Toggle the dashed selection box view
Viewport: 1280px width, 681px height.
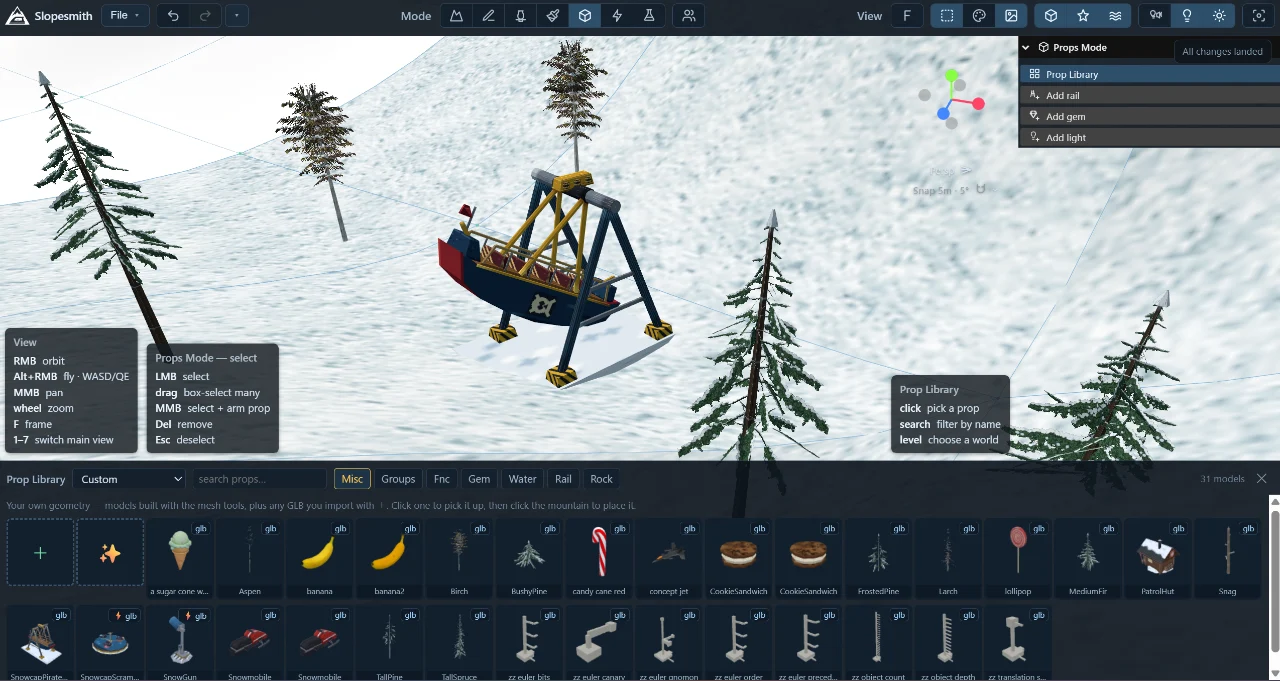click(947, 16)
